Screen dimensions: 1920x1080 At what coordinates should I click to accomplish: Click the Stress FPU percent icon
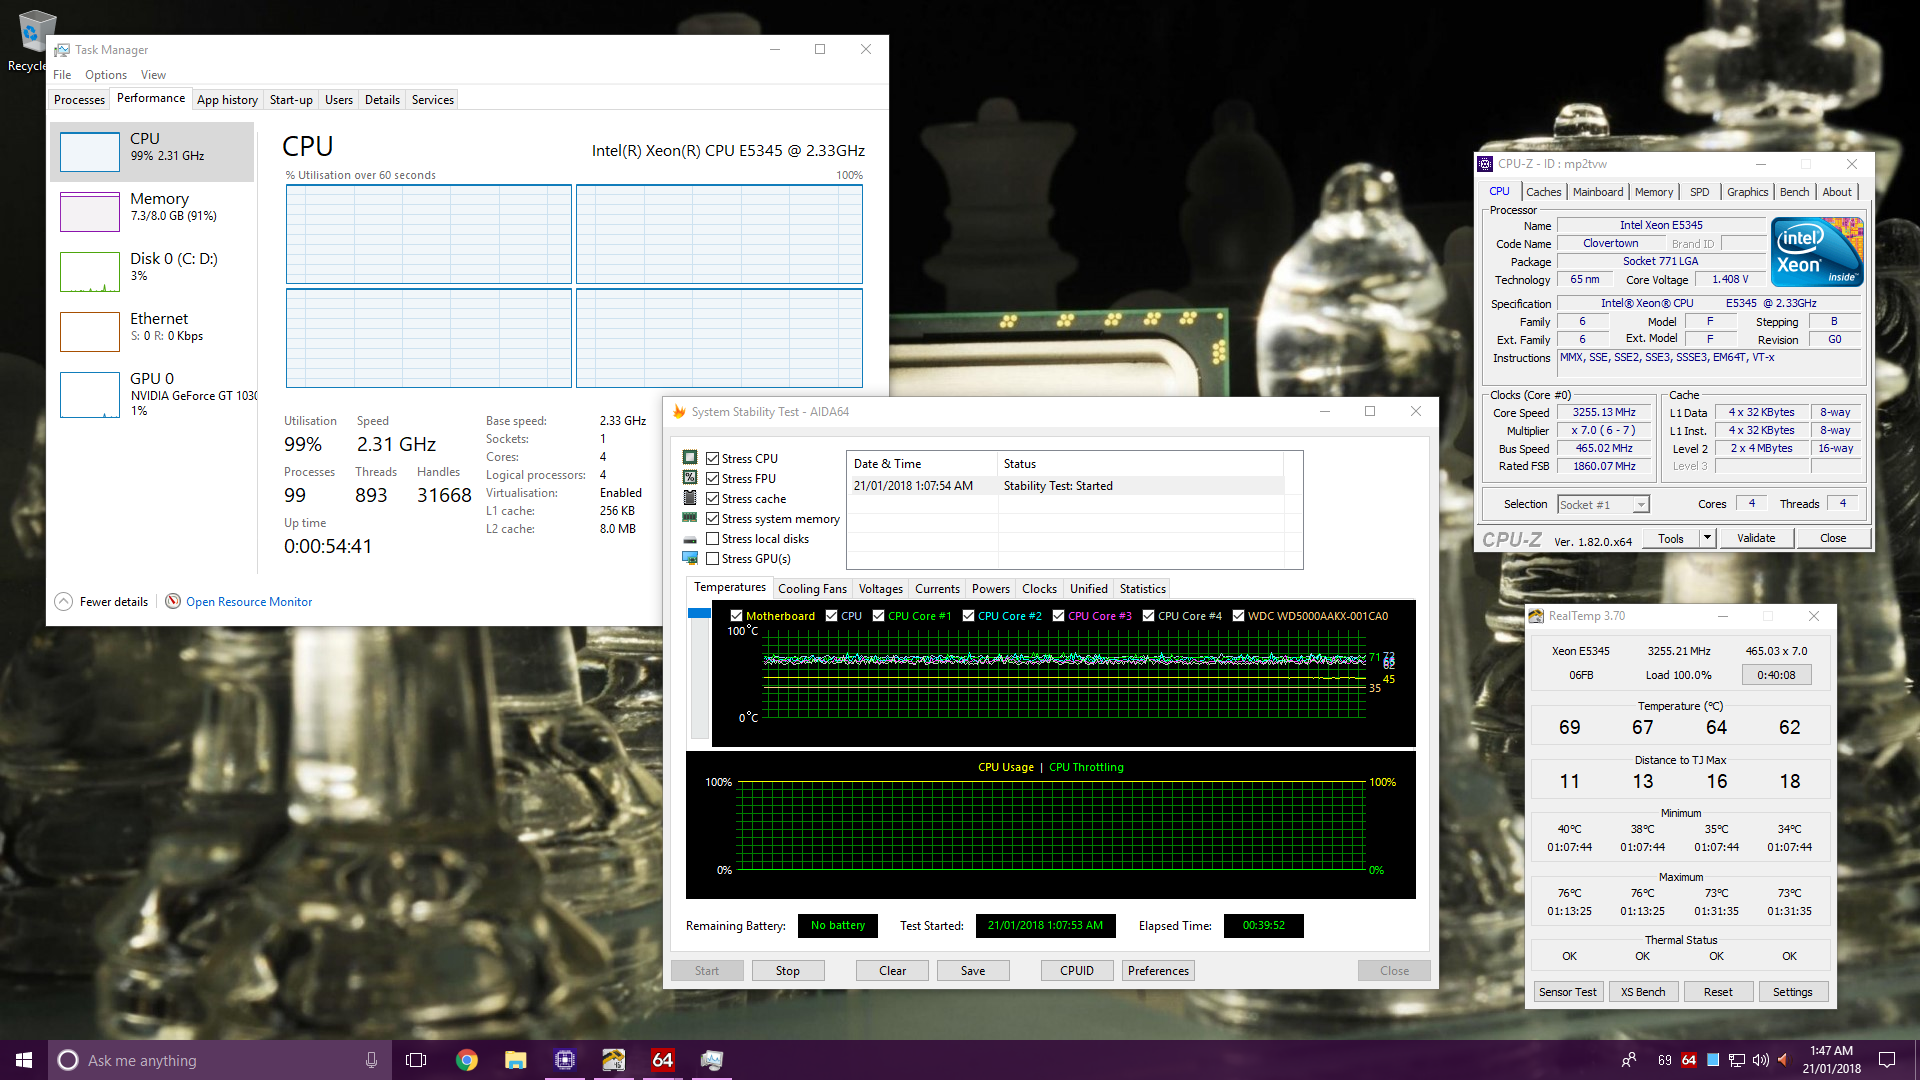[690, 478]
